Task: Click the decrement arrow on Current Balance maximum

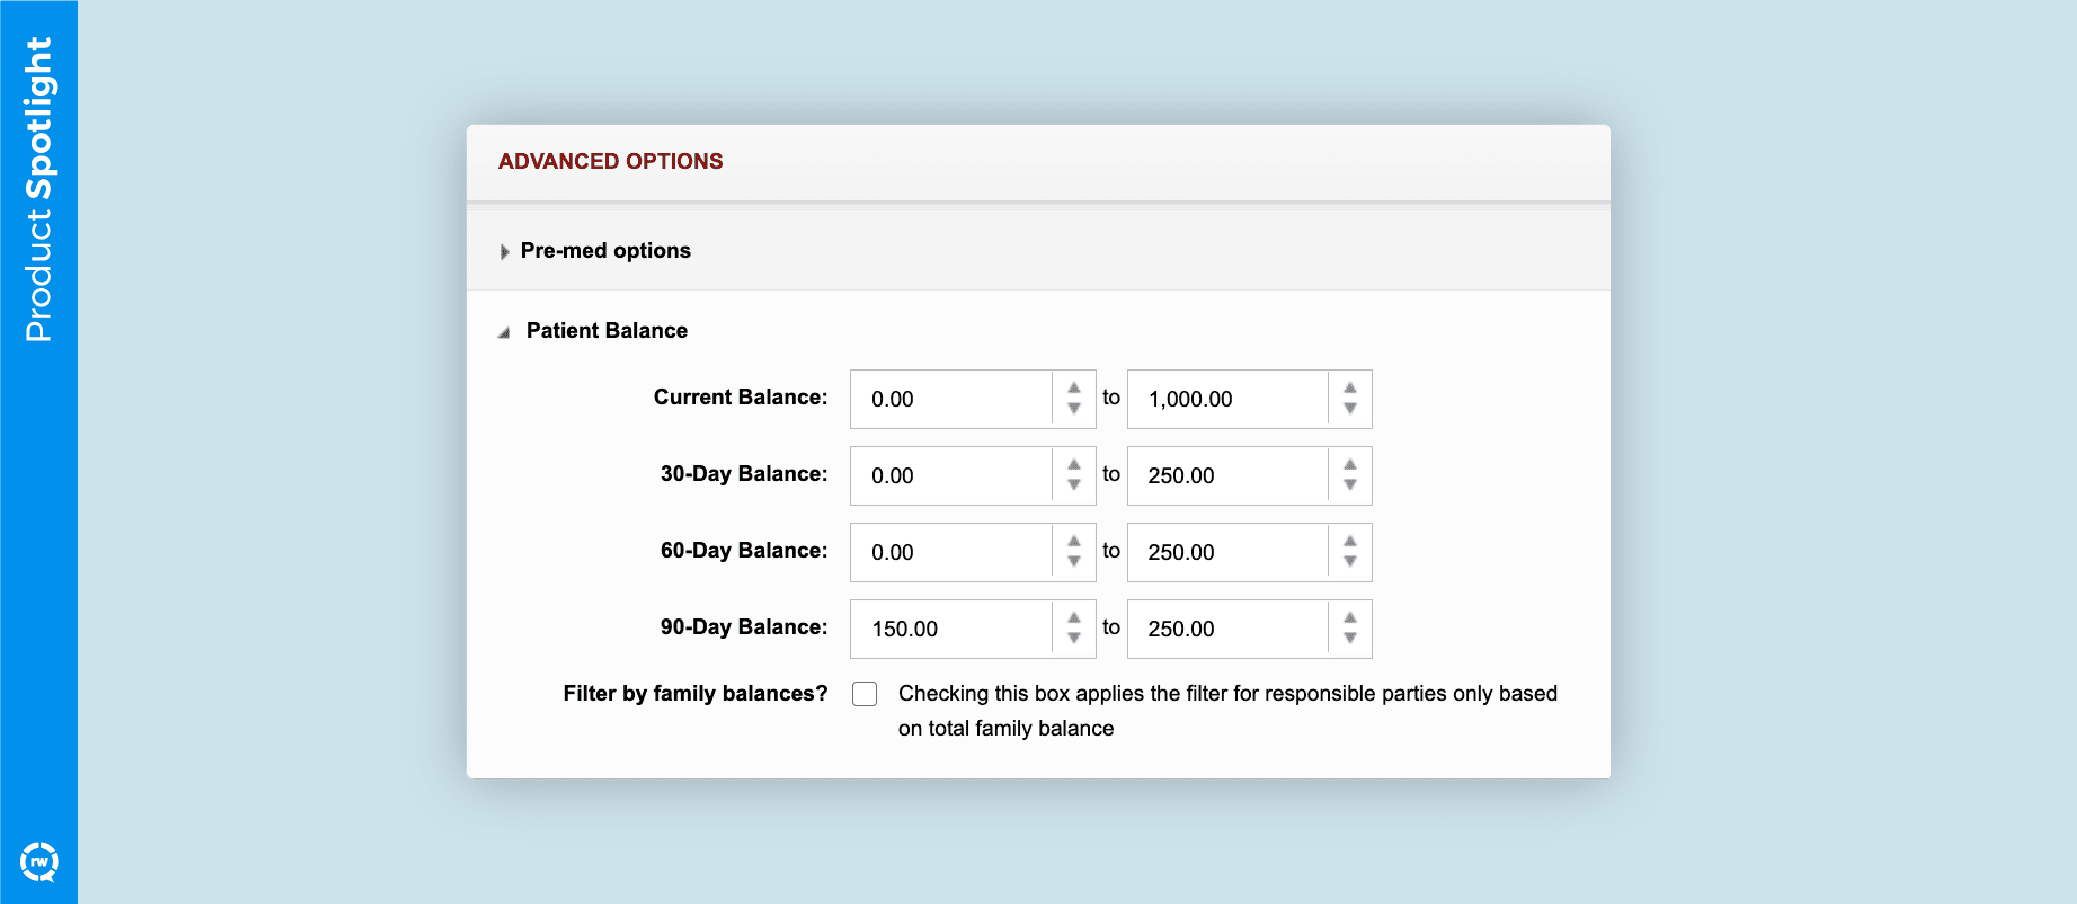Action: pyautogui.click(x=1350, y=408)
